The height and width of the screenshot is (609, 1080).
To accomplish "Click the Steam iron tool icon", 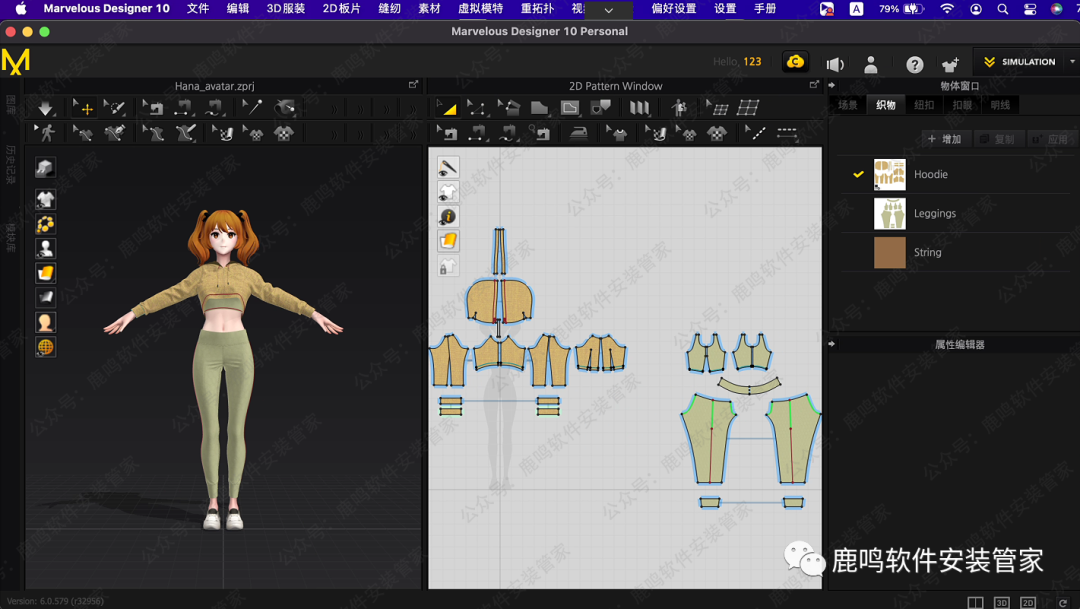I will (x=579, y=133).
